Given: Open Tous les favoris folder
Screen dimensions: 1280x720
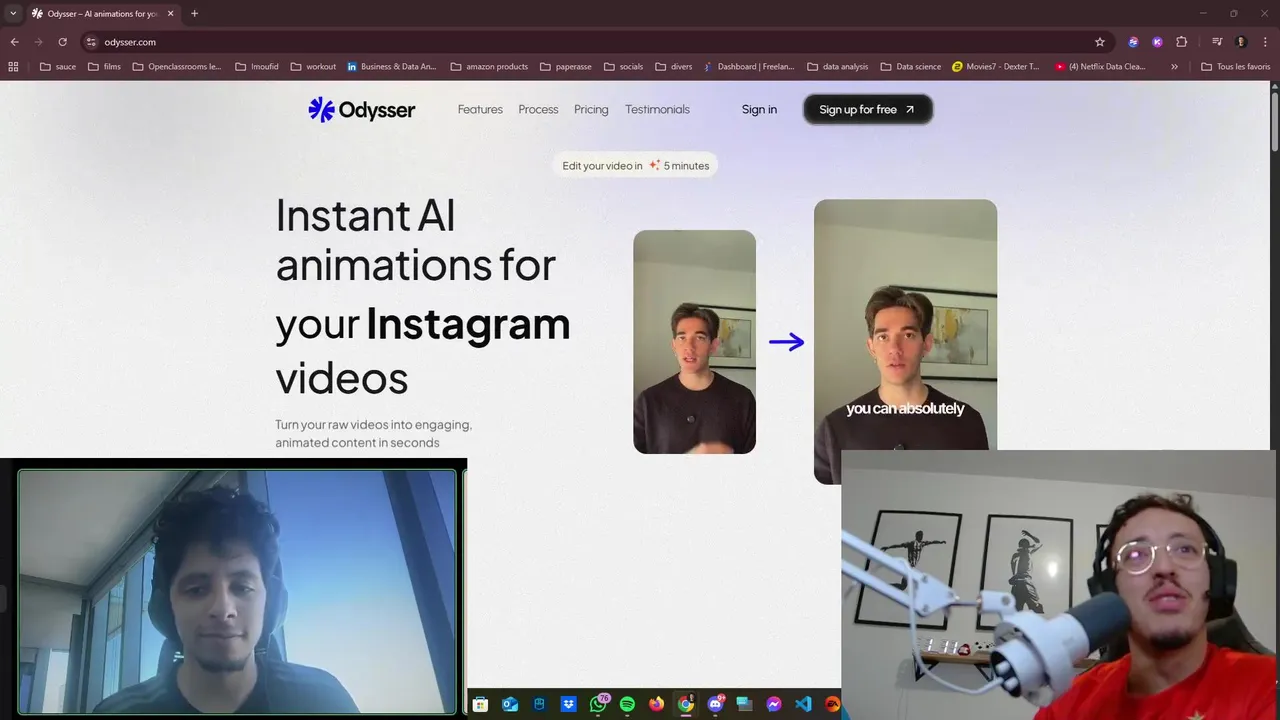Looking at the screenshot, I should (x=1235, y=67).
